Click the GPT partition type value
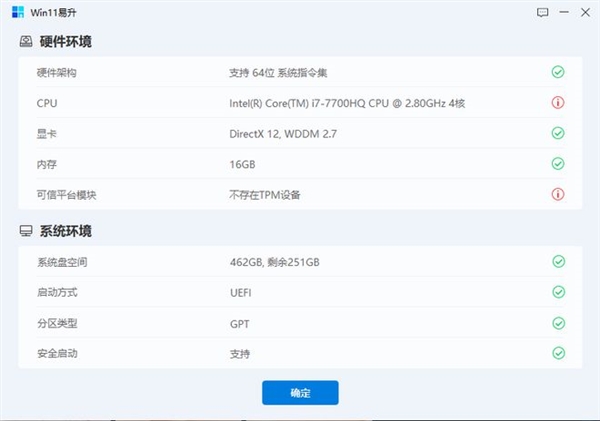Image resolution: width=600 pixels, height=421 pixels. (x=240, y=324)
